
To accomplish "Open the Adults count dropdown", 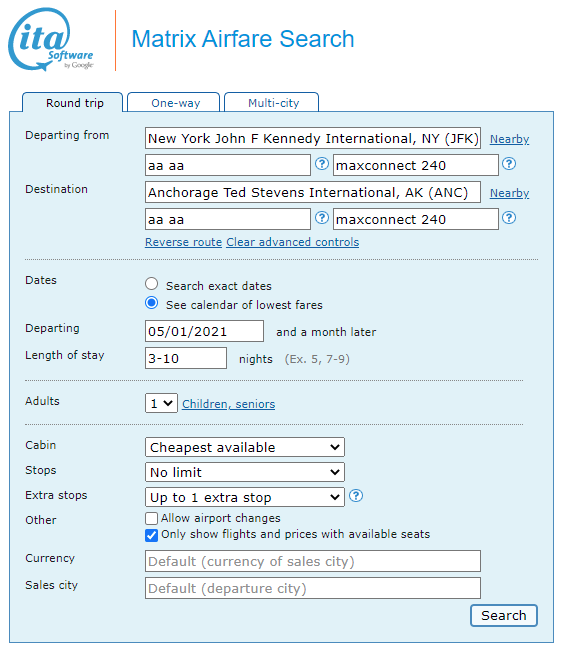I will click(x=161, y=403).
